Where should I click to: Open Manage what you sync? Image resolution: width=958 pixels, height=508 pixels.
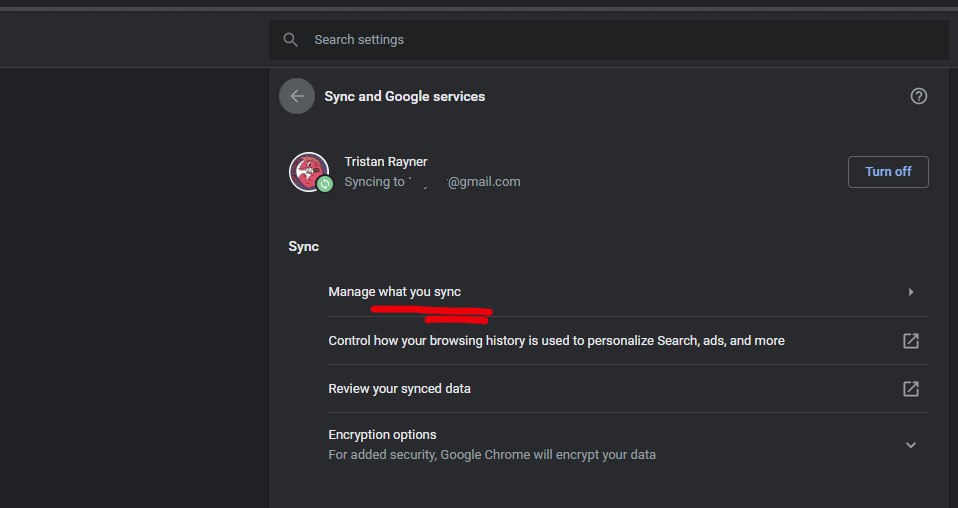[395, 292]
